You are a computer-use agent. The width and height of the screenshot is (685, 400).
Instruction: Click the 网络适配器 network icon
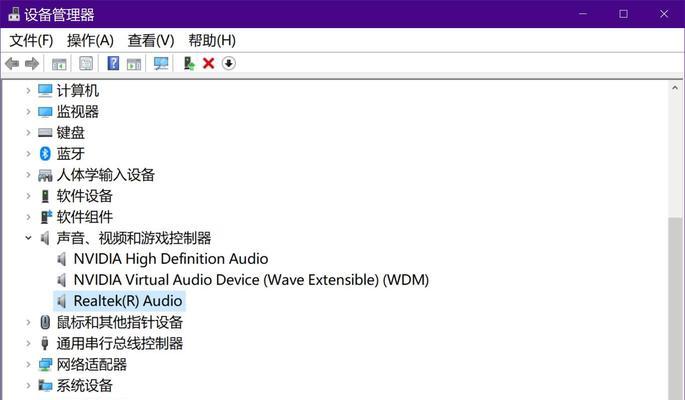coord(45,364)
